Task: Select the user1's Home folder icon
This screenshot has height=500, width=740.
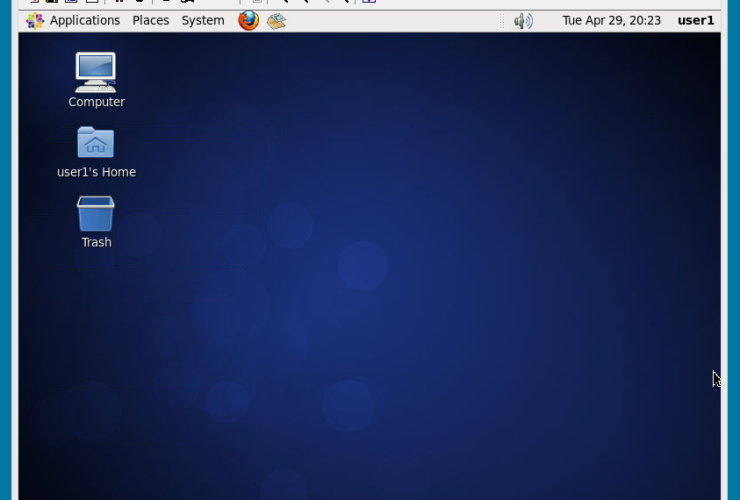Action: point(96,143)
